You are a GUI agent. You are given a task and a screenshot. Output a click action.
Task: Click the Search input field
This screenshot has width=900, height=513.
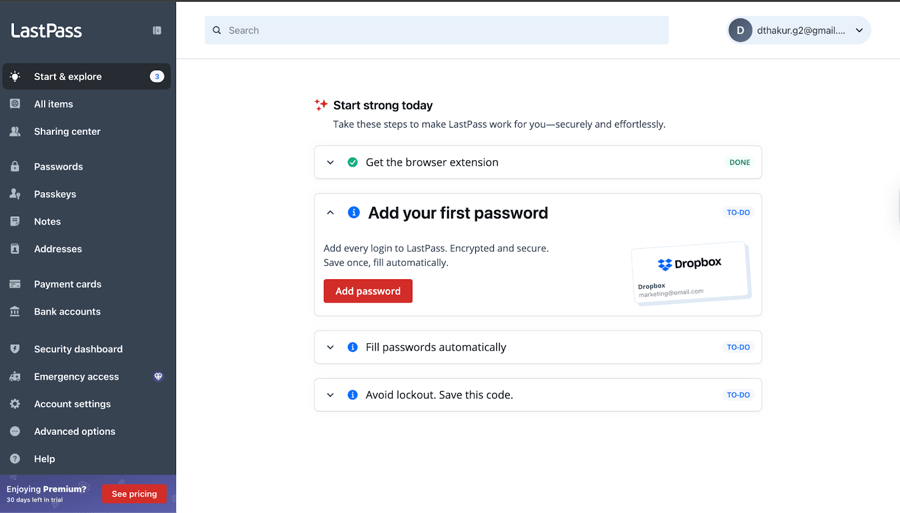[437, 30]
